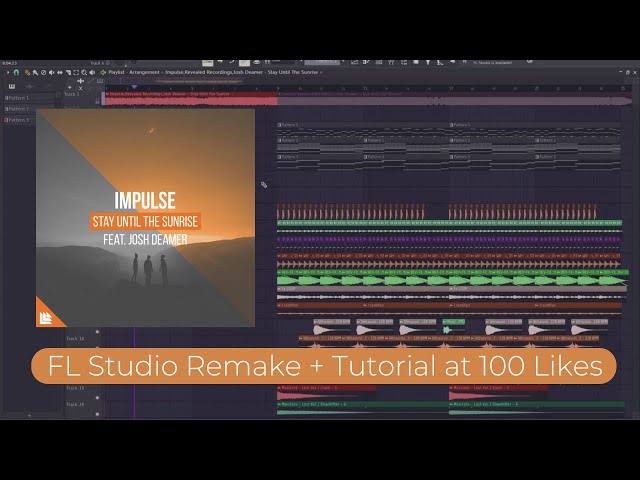This screenshot has width=640, height=480.
Task: Select the Slip tool with the double arrows
Action: coord(60,72)
